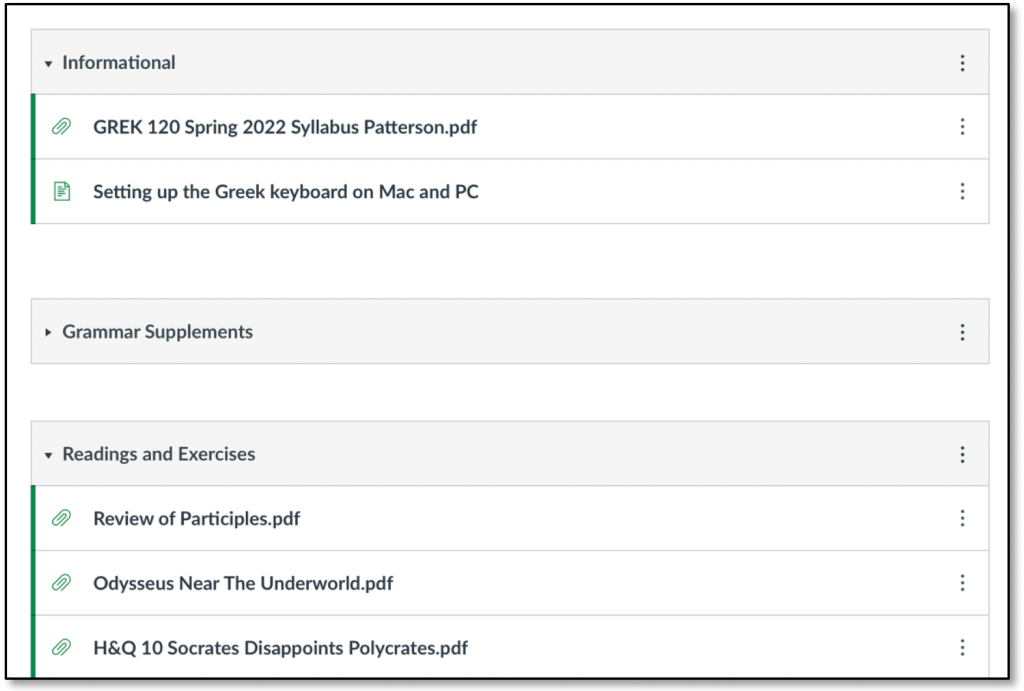The height and width of the screenshot is (691, 1024).
Task: Open options for Odysseus Near The Underworld
Action: 962,583
